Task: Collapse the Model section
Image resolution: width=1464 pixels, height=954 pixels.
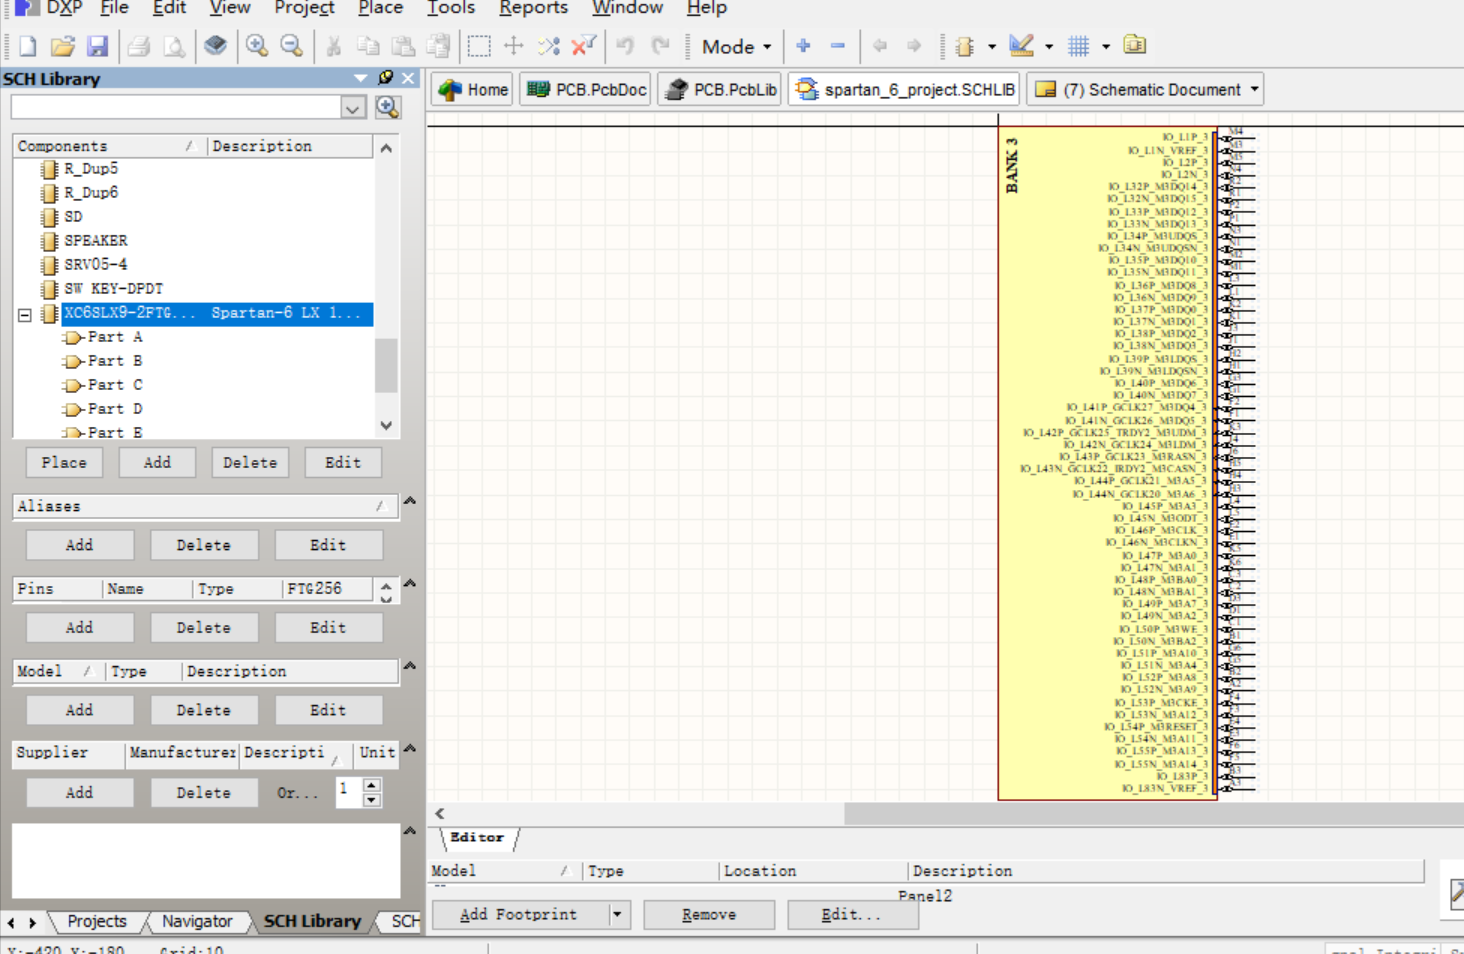Action: 410,665
